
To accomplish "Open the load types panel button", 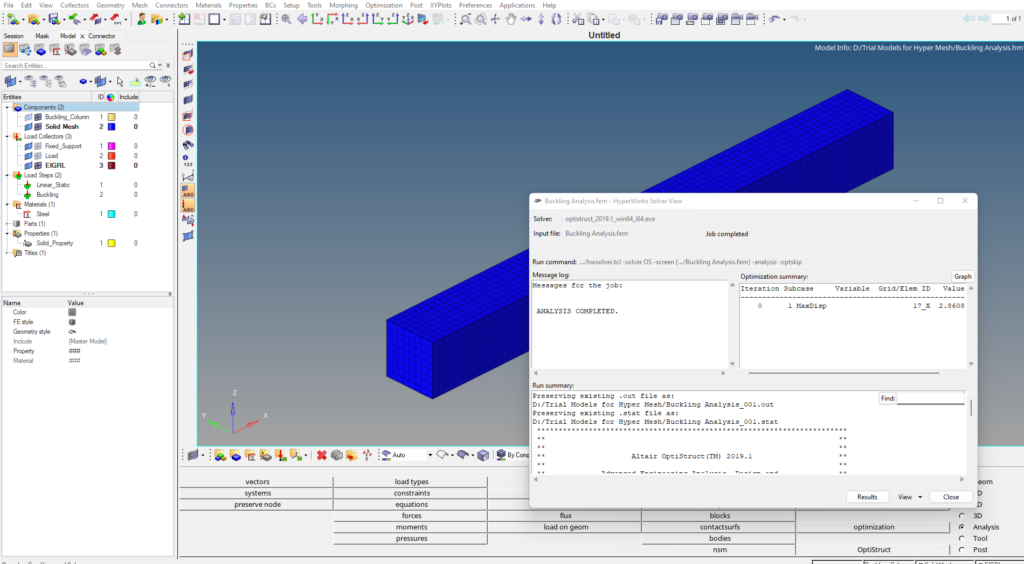I will [x=411, y=482].
